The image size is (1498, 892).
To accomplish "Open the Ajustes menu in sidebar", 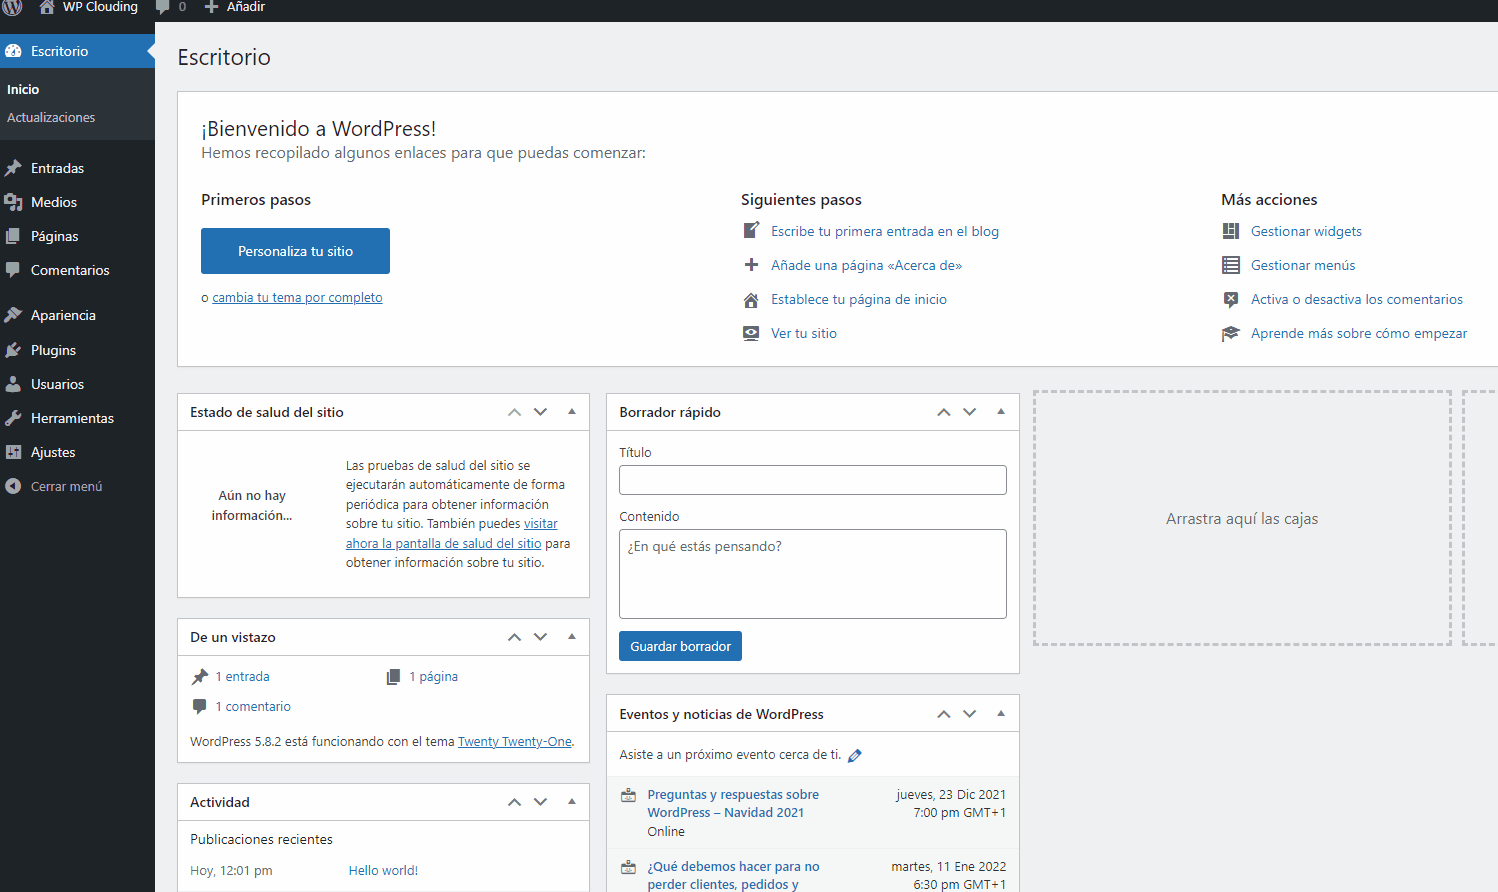I will point(53,452).
